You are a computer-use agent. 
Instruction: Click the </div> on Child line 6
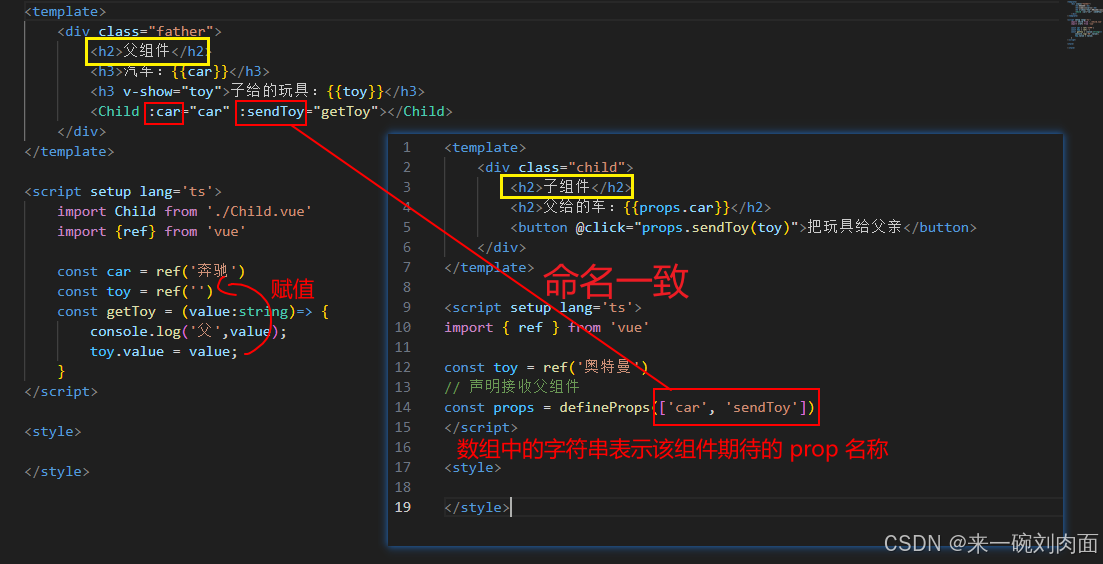(502, 248)
